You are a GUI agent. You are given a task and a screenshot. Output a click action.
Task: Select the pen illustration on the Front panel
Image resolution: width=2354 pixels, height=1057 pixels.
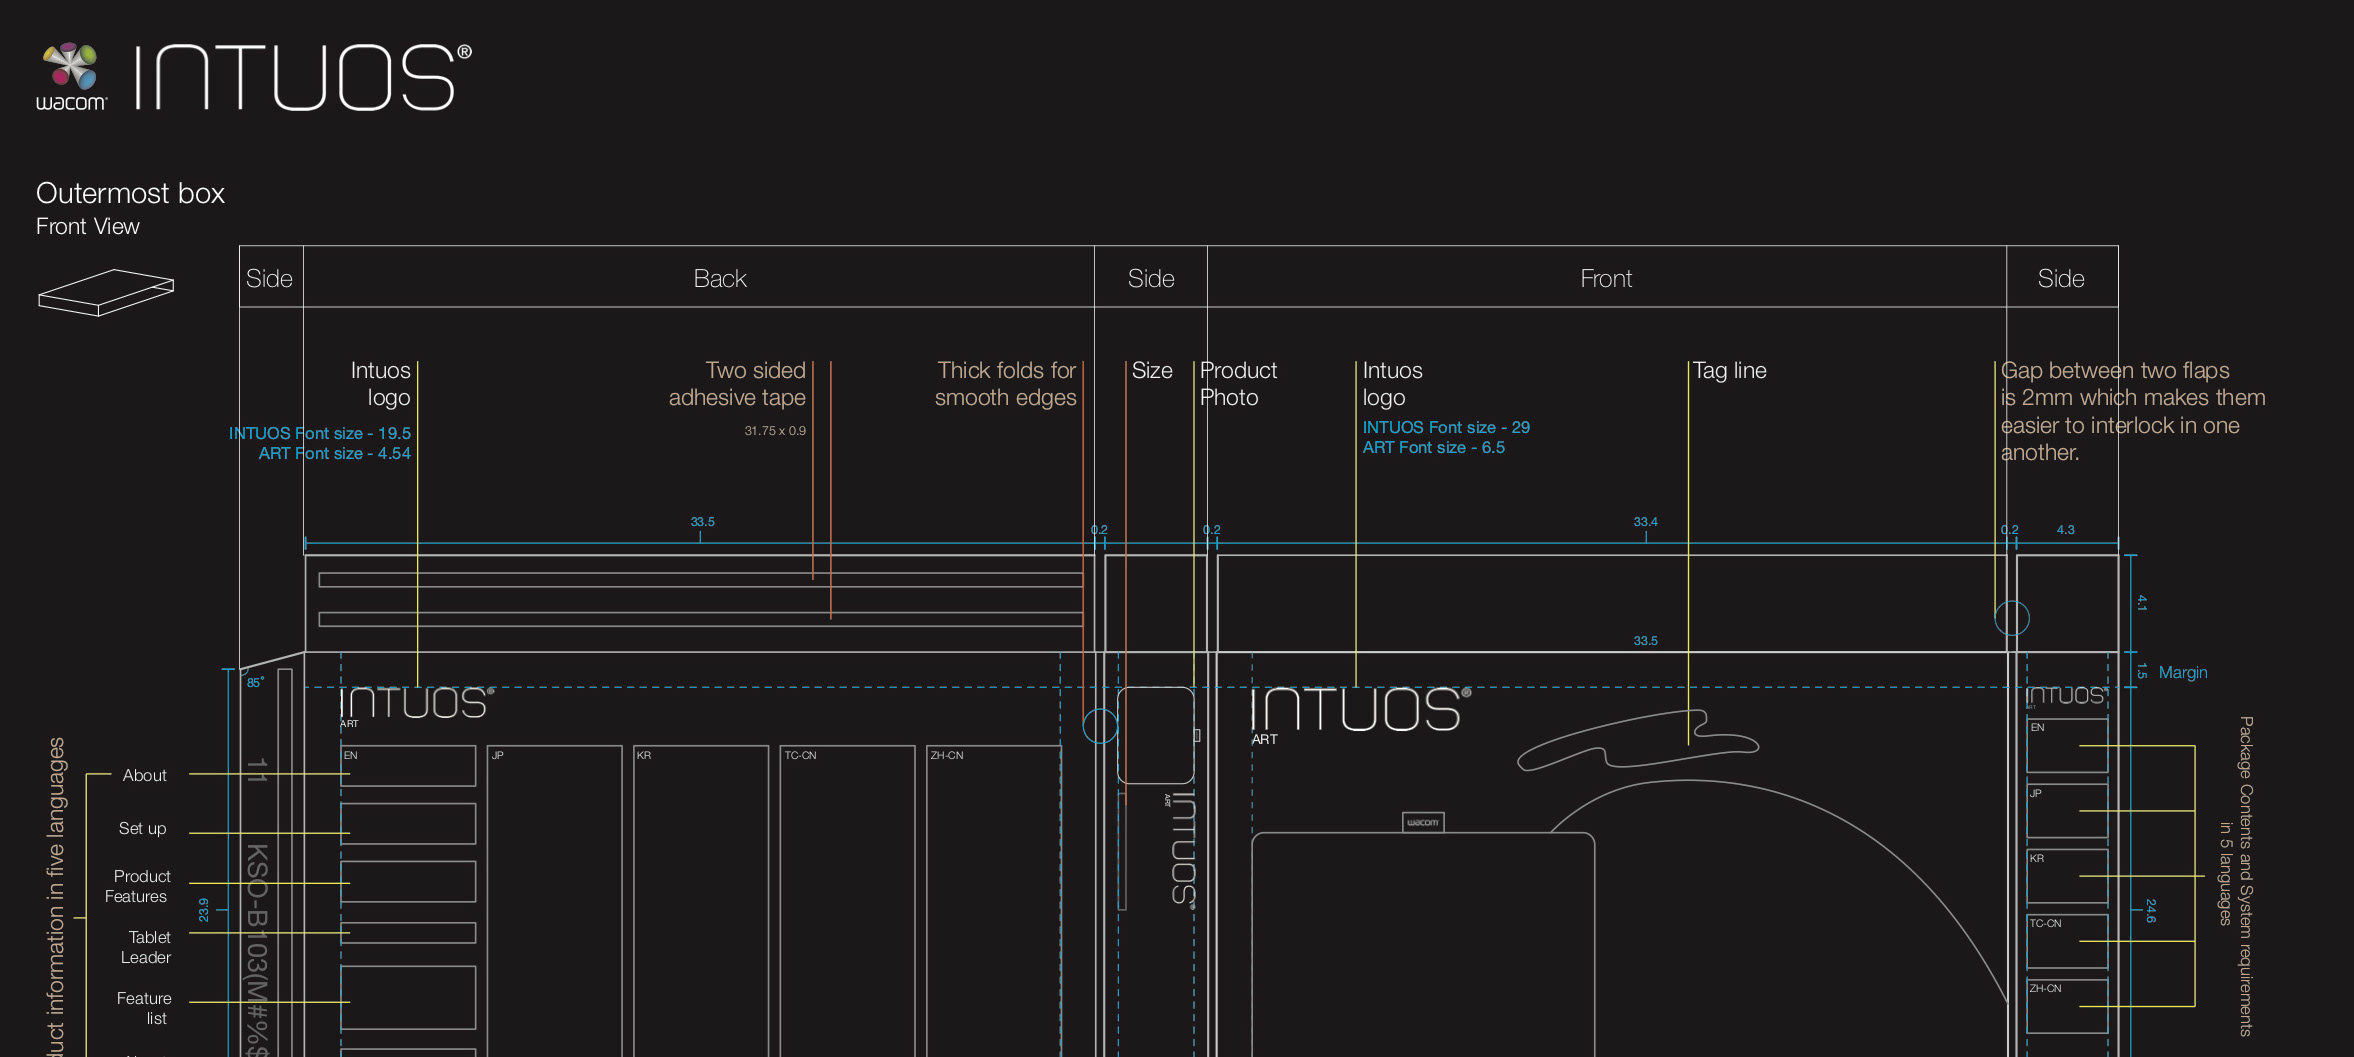pyautogui.click(x=1638, y=740)
